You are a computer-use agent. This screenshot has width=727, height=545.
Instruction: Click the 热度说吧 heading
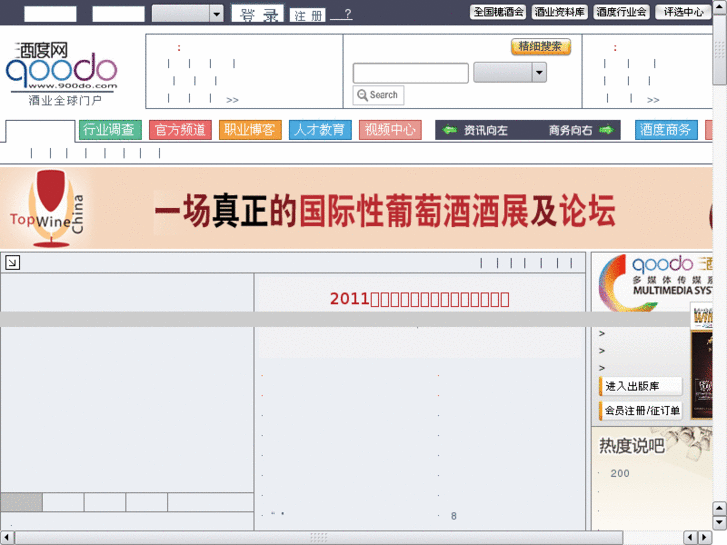[x=632, y=445]
